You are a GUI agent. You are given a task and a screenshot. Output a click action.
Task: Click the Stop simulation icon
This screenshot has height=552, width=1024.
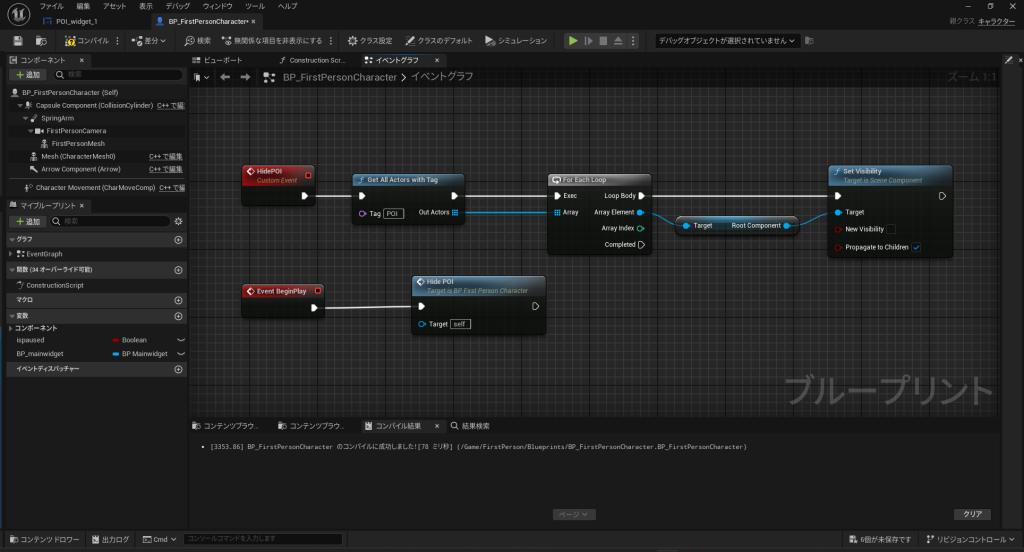pyautogui.click(x=603, y=41)
